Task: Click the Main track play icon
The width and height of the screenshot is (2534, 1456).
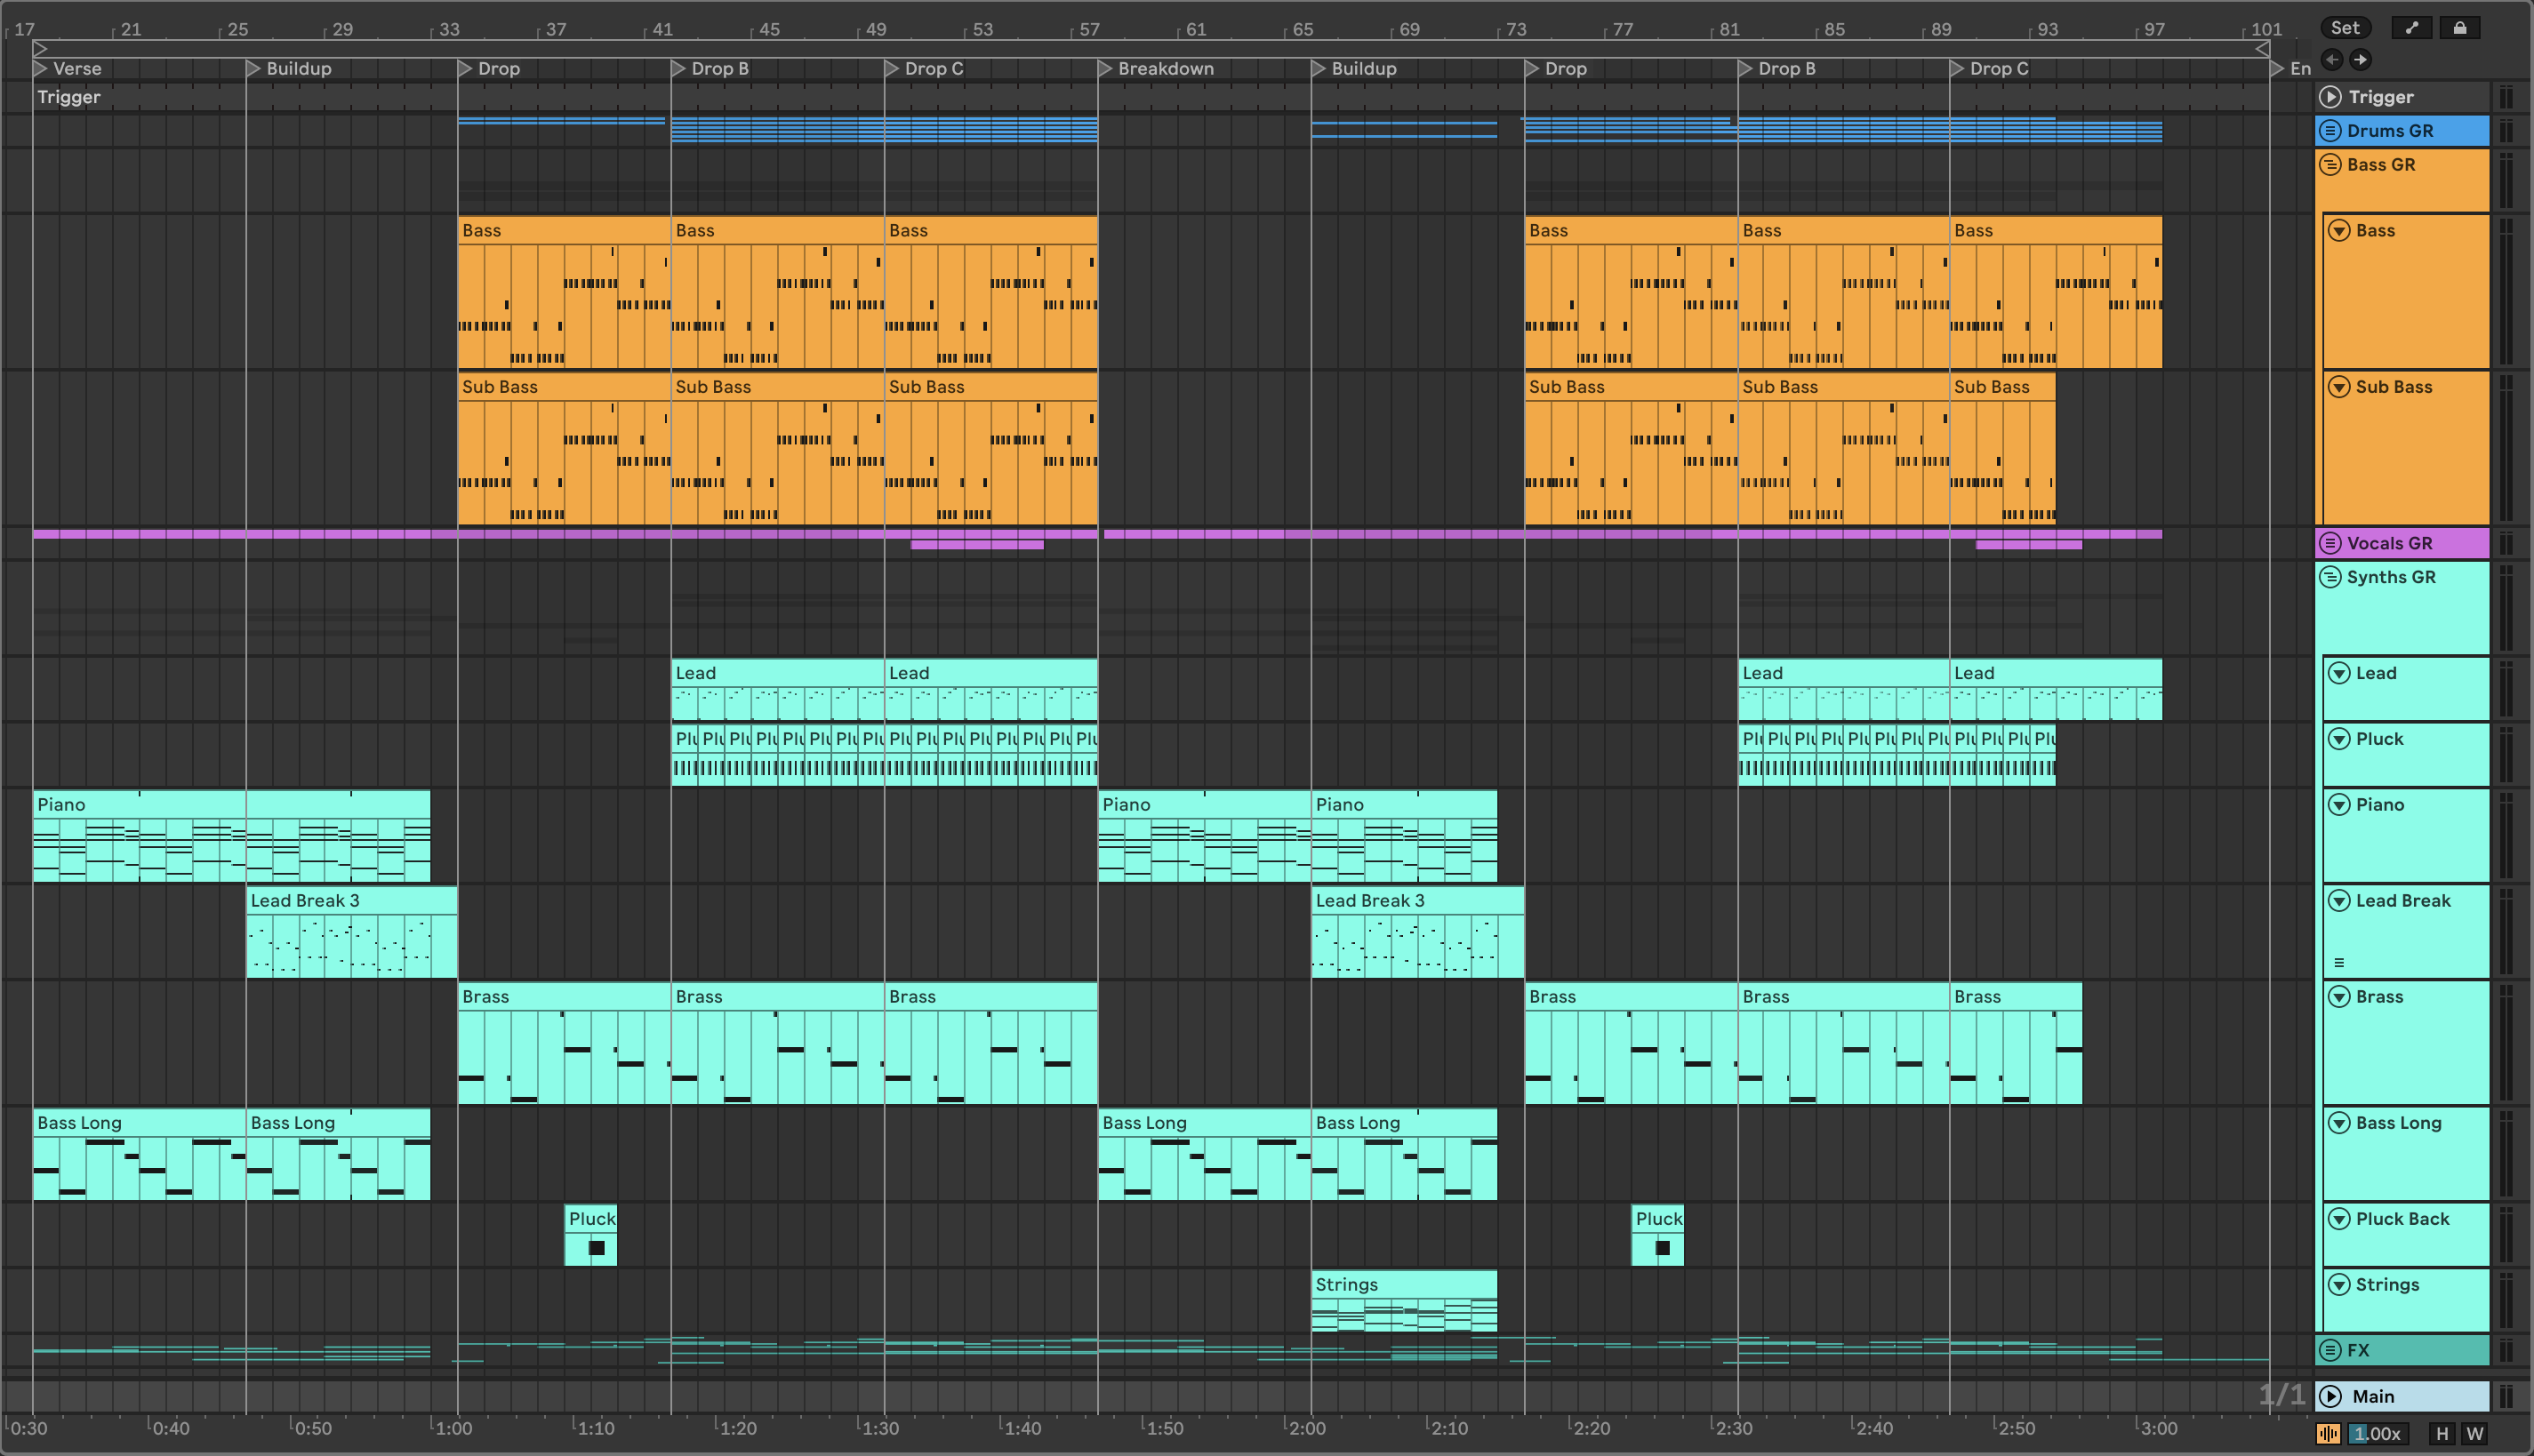Action: (x=2330, y=1396)
